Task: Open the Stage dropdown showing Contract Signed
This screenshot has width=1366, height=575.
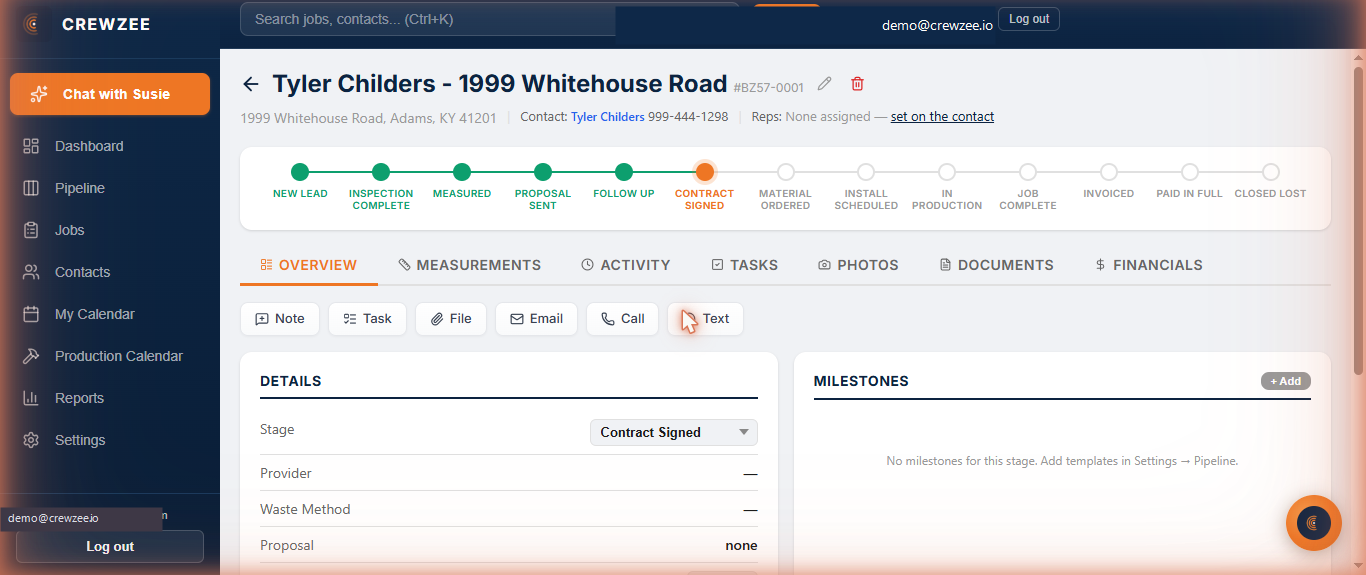Action: (674, 432)
